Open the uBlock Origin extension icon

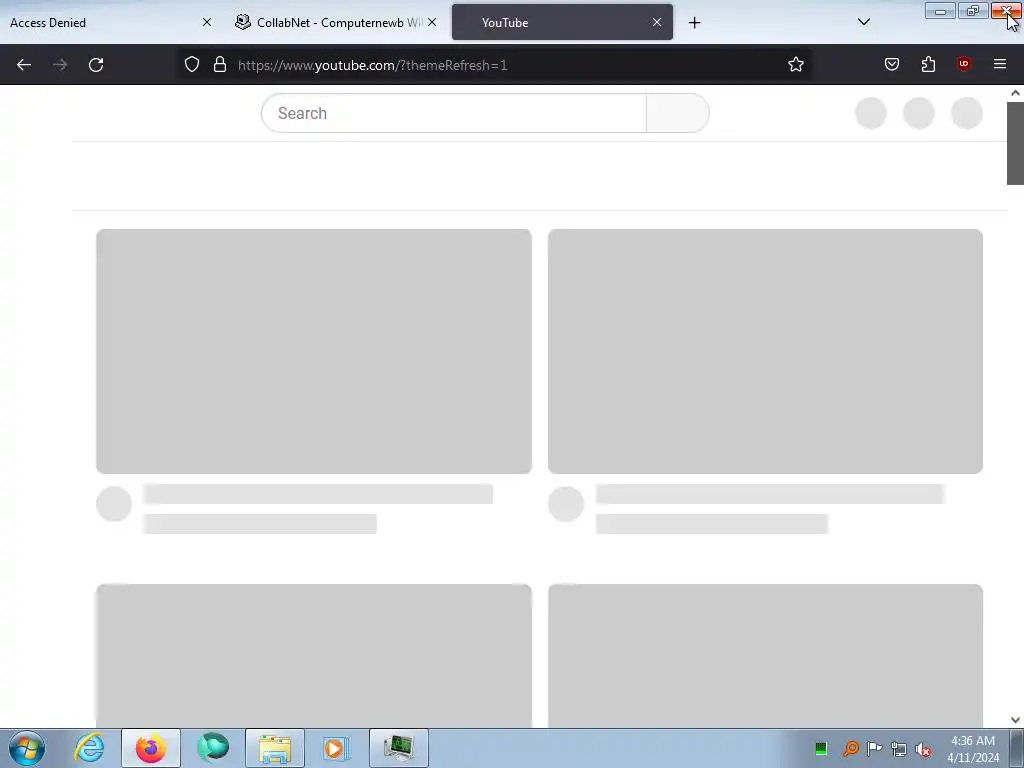pos(964,64)
